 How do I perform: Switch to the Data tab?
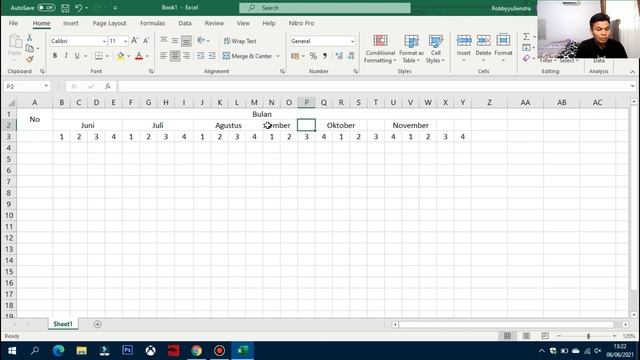(x=185, y=23)
